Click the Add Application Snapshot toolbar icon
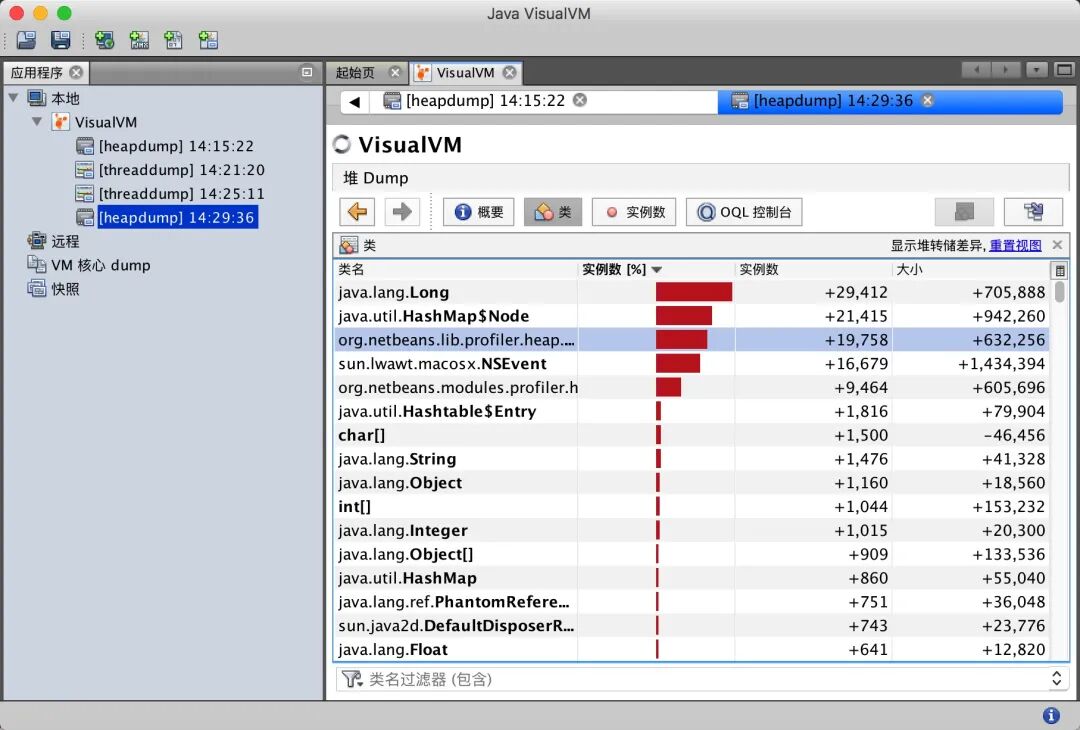This screenshot has width=1080, height=730. [x=208, y=40]
